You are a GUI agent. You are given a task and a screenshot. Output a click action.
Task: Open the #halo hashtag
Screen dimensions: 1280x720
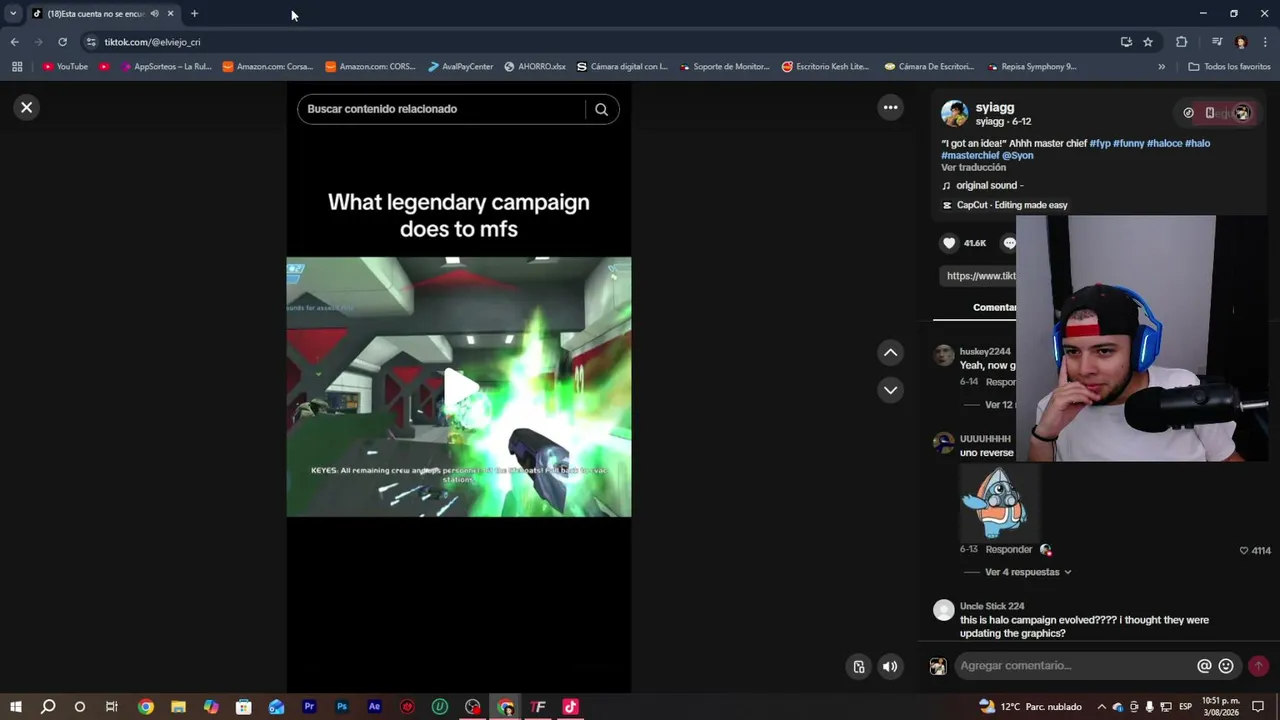(x=1197, y=143)
